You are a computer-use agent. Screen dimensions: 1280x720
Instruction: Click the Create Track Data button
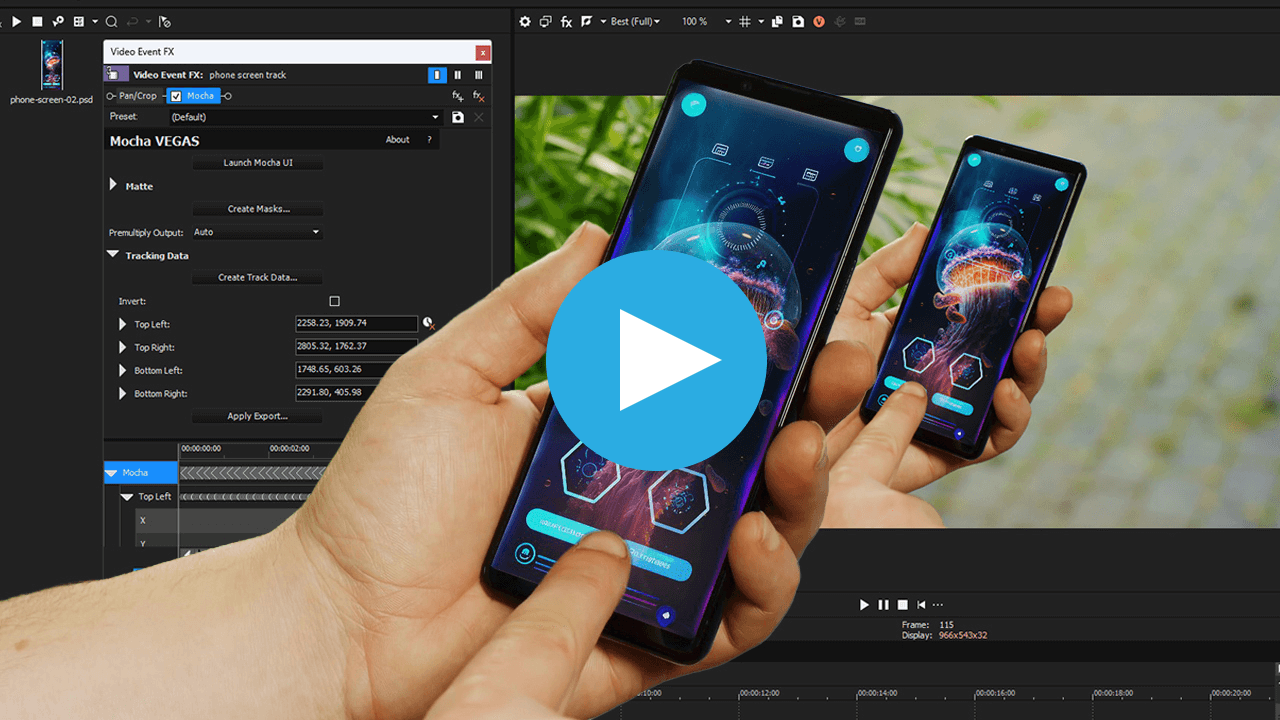click(x=258, y=278)
